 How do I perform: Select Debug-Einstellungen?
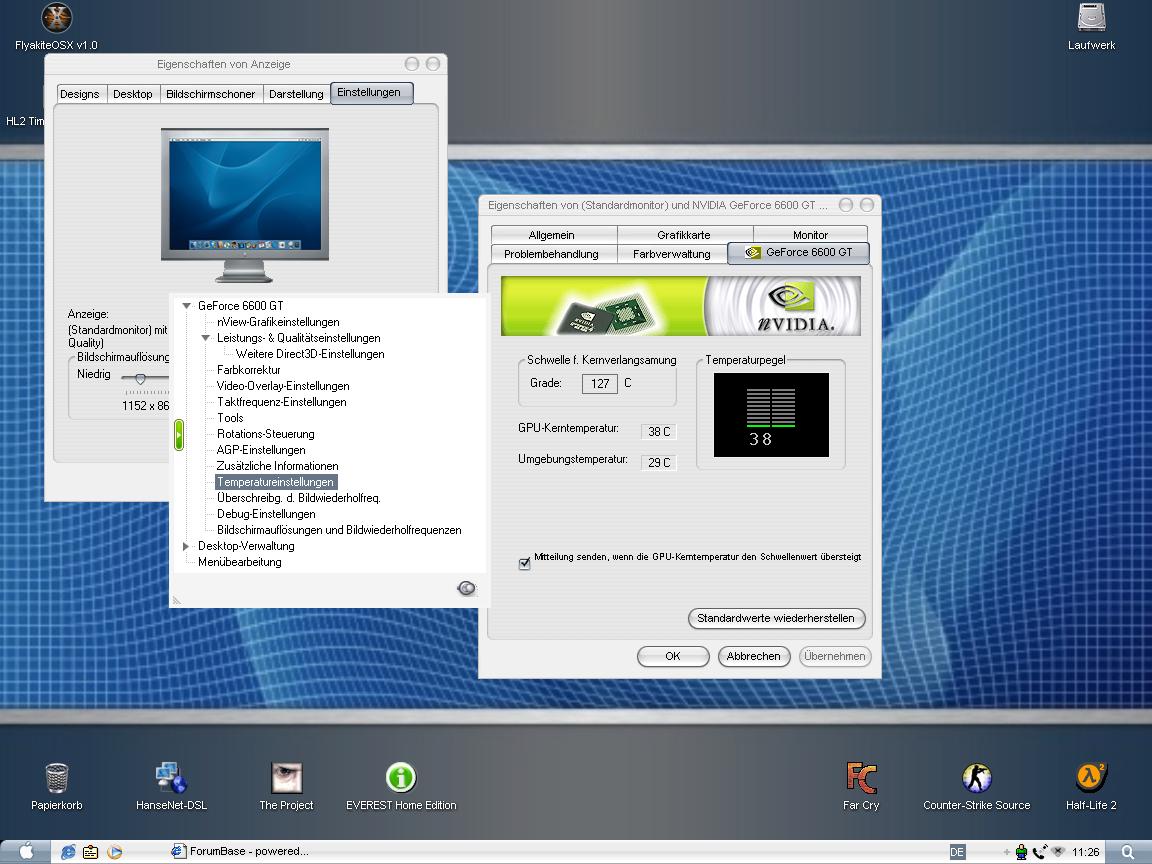266,514
